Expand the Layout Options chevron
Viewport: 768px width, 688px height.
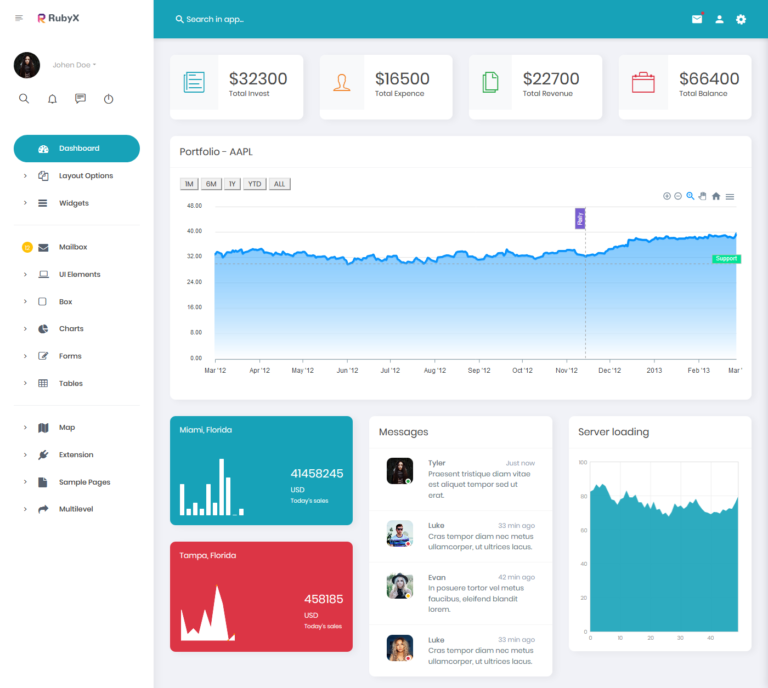pos(25,176)
